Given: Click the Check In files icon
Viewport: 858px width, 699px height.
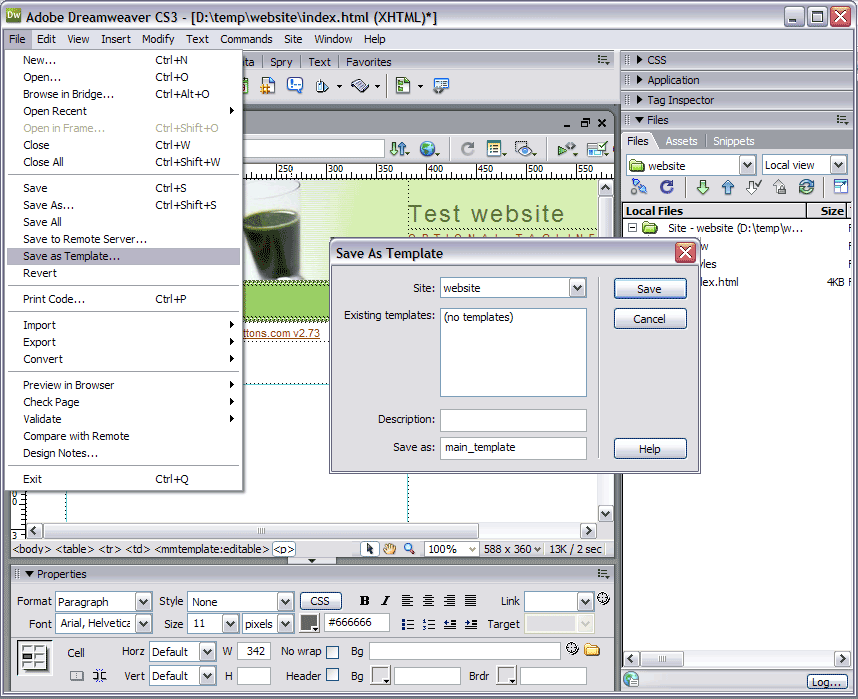Looking at the screenshot, I should click(x=780, y=187).
